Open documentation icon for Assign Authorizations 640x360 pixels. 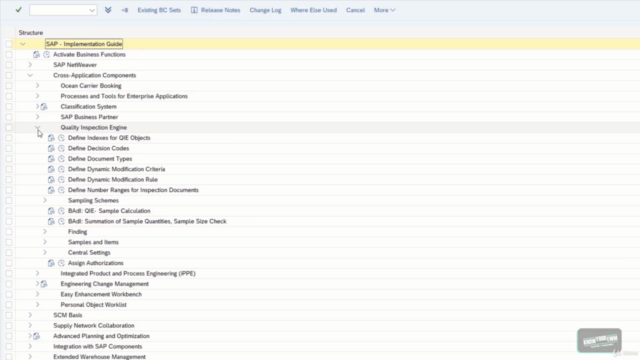(x=51, y=263)
